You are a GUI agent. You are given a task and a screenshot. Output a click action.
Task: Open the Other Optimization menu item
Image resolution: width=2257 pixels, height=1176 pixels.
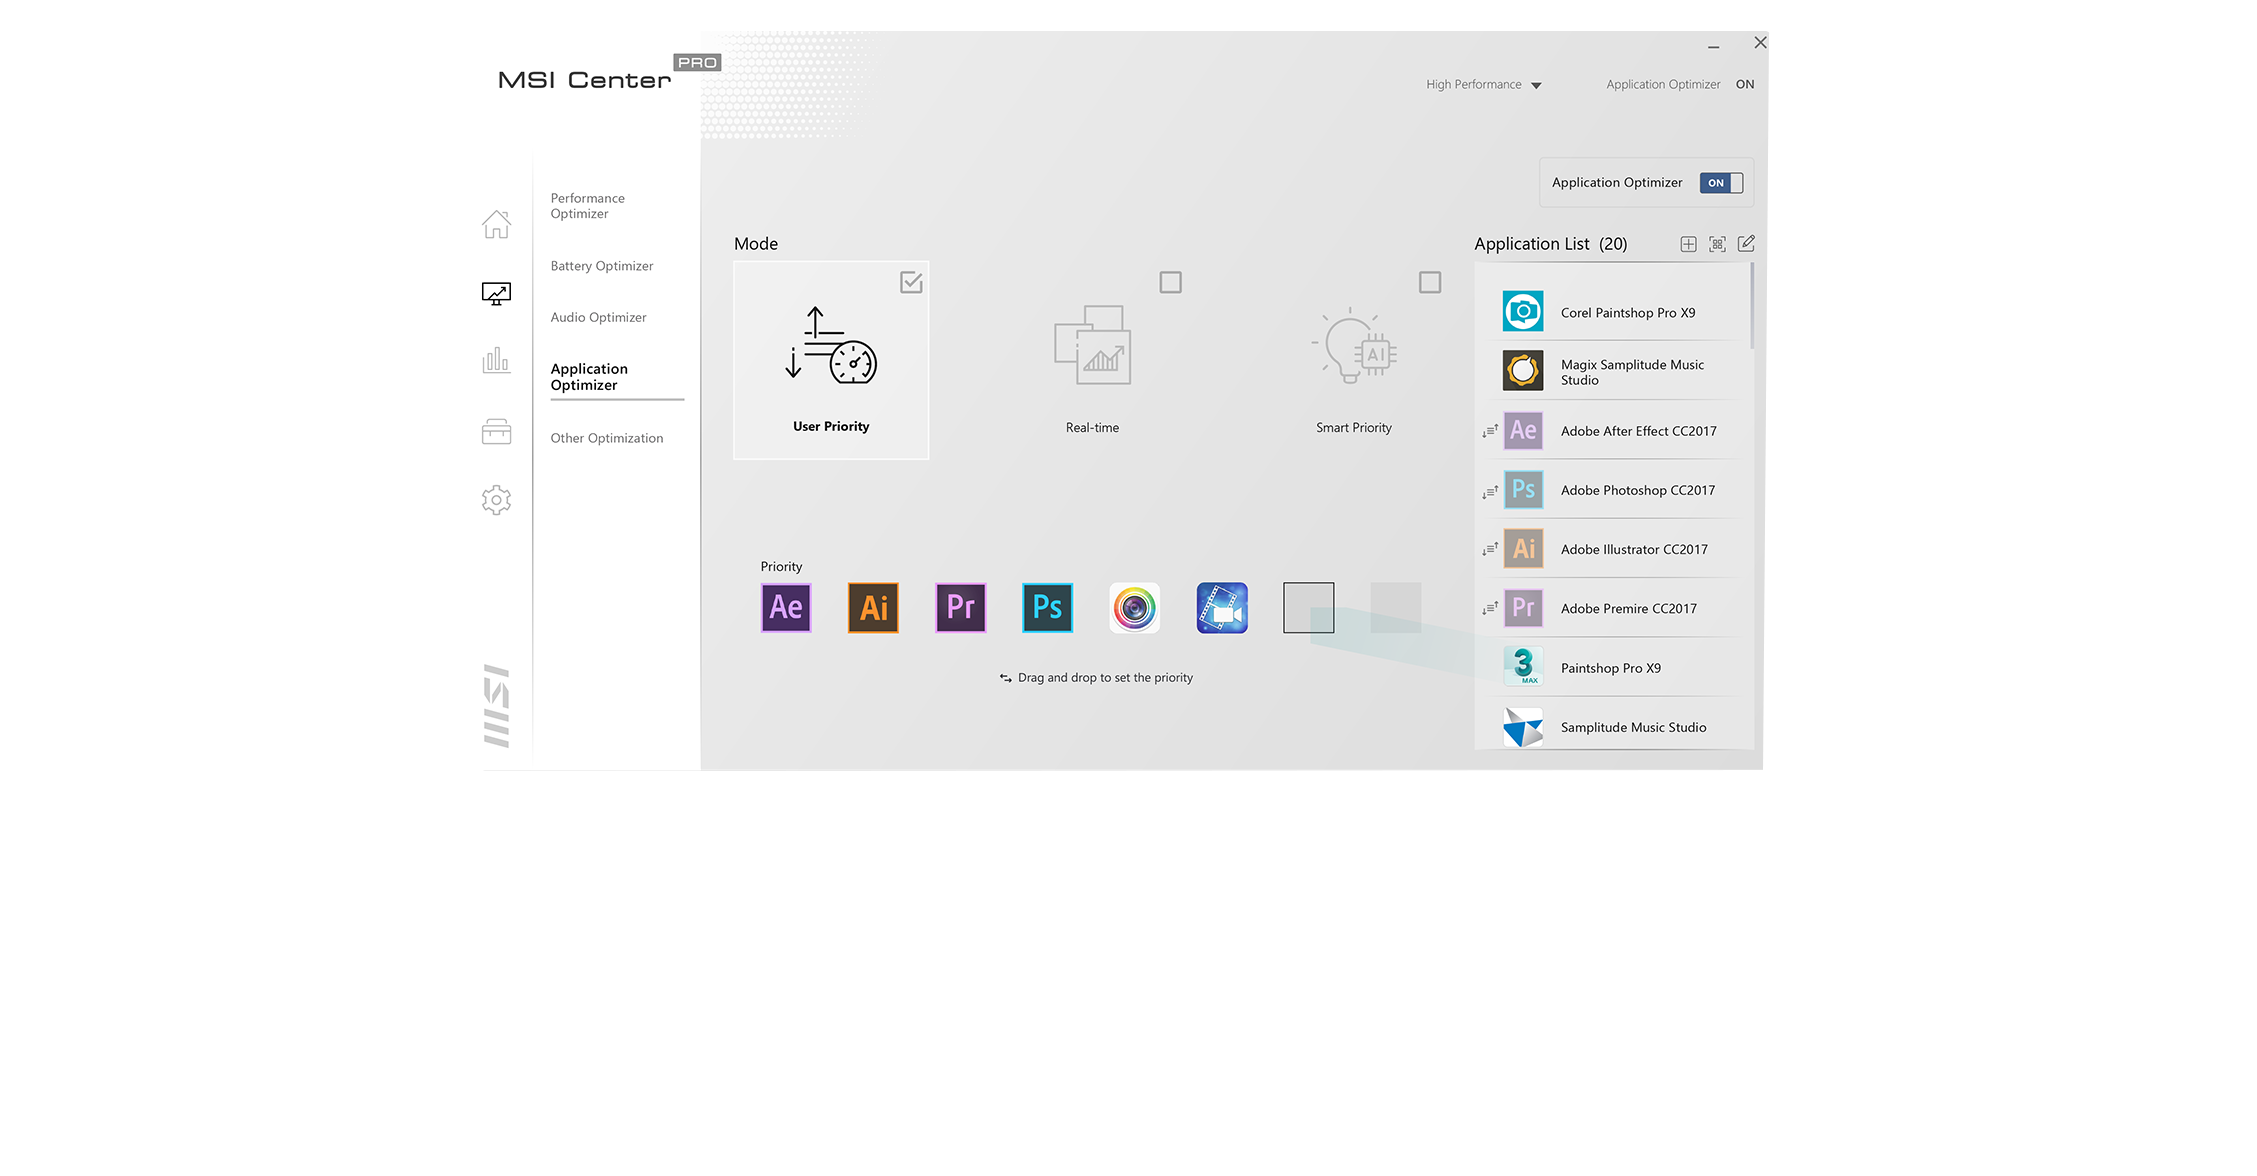coord(606,438)
